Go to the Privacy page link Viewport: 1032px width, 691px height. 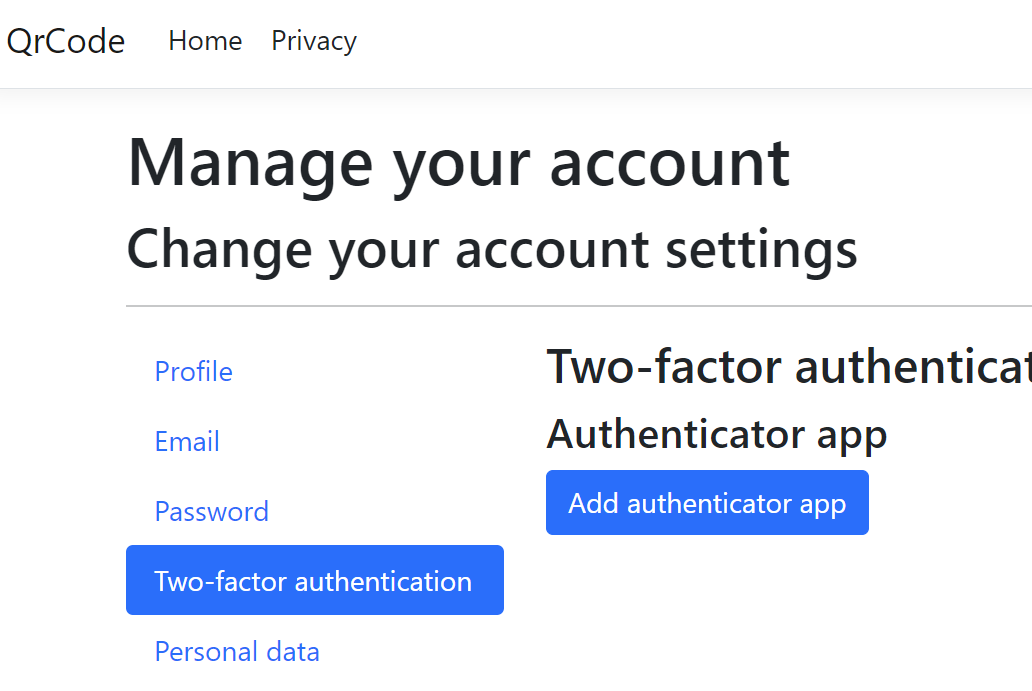pyautogui.click(x=314, y=41)
